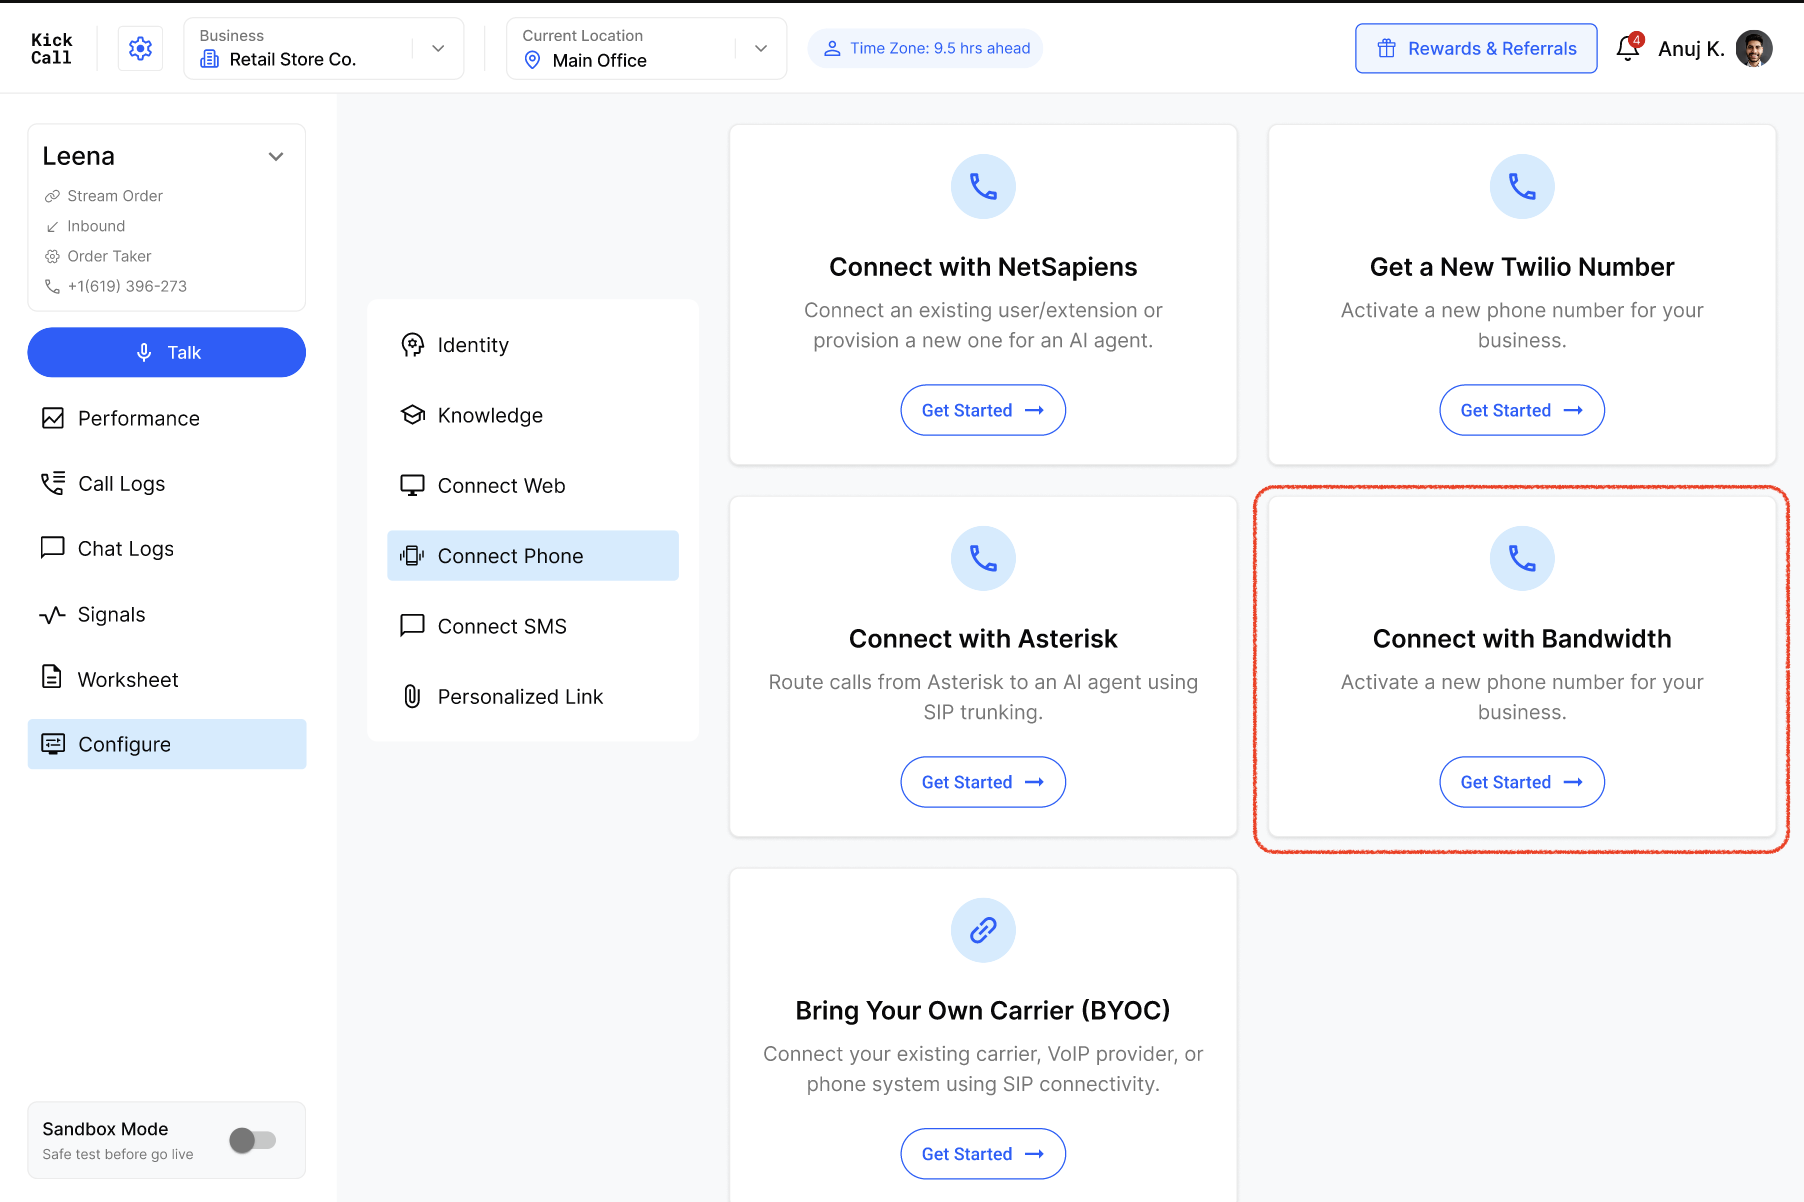The height and width of the screenshot is (1202, 1804).
Task: Click the blue Talk button
Action: [167, 352]
